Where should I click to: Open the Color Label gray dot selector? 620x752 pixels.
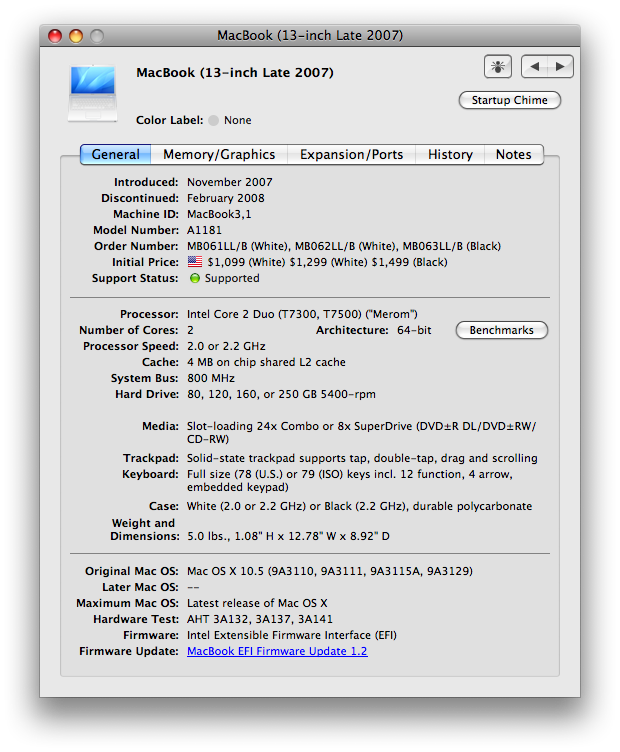tap(214, 120)
